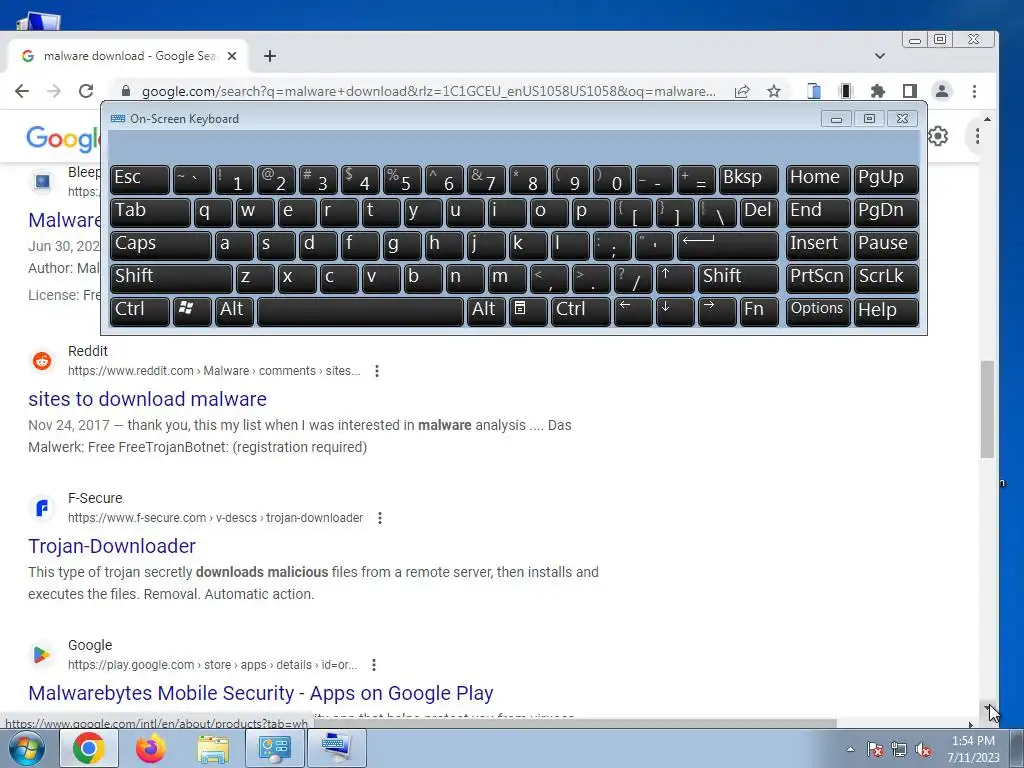The height and width of the screenshot is (768, 1024).
Task: Toggle the ScrLk key
Action: [886, 278]
